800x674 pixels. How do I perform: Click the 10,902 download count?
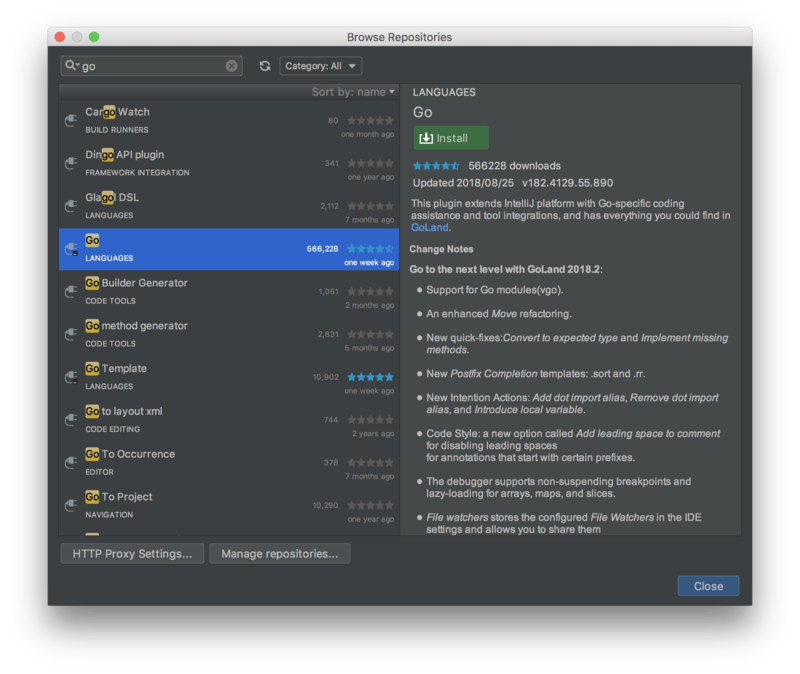tap(326, 377)
